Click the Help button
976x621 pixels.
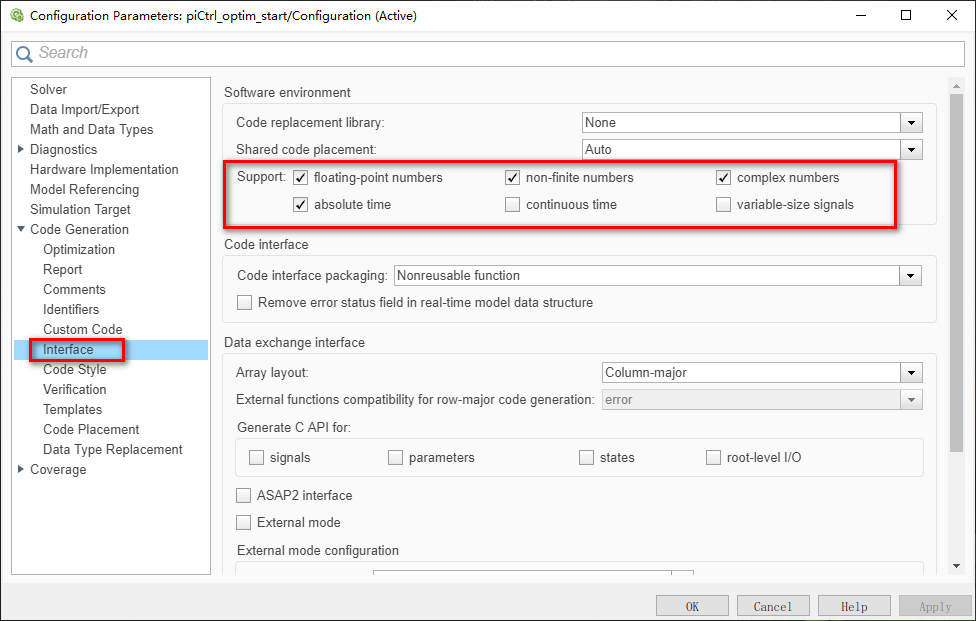(853, 605)
